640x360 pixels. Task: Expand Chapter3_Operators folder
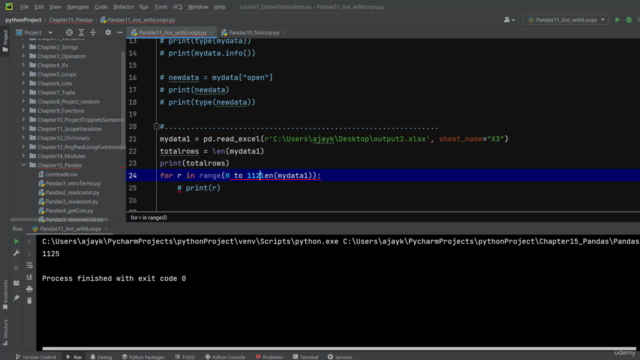coord(23,56)
